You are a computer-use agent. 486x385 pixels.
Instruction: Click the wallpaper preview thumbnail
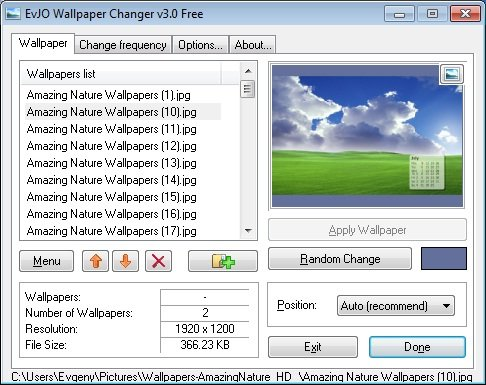tap(367, 136)
